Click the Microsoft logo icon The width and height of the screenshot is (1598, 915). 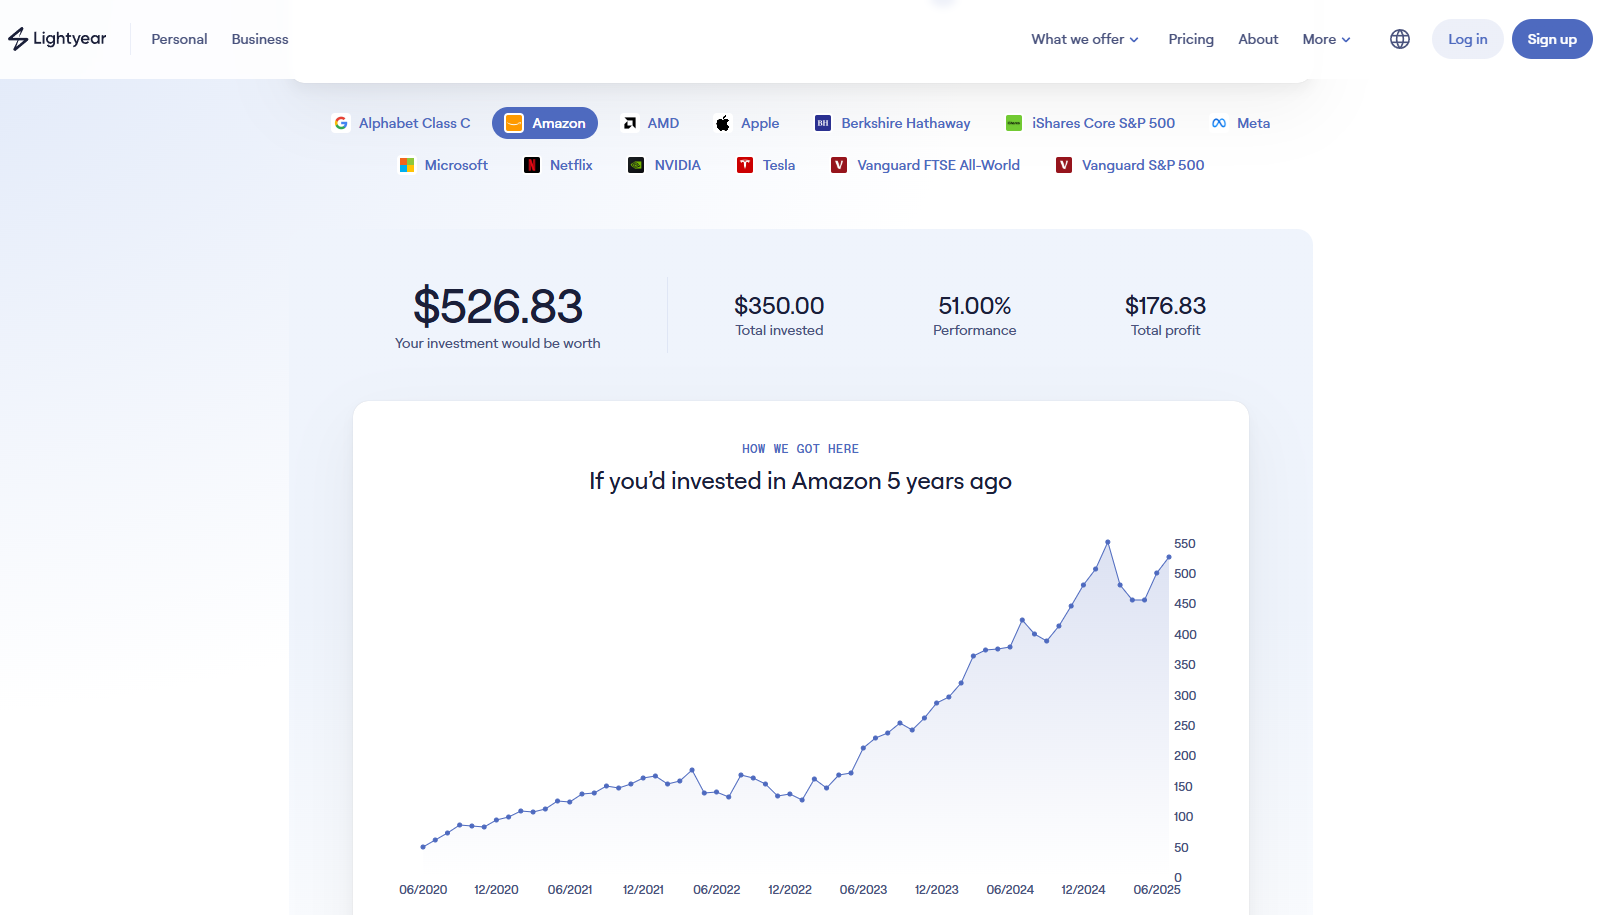click(407, 165)
